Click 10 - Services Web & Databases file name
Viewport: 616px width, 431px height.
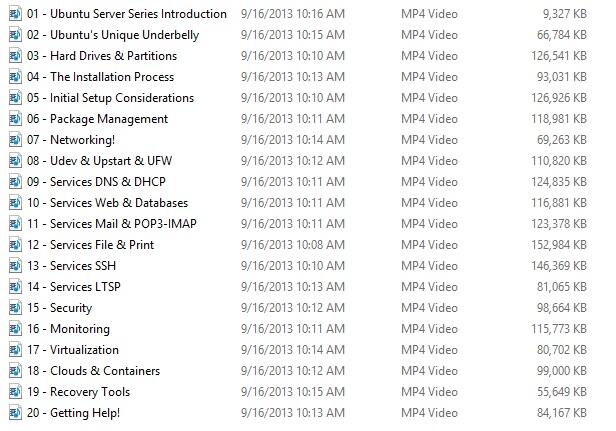[x=108, y=203]
